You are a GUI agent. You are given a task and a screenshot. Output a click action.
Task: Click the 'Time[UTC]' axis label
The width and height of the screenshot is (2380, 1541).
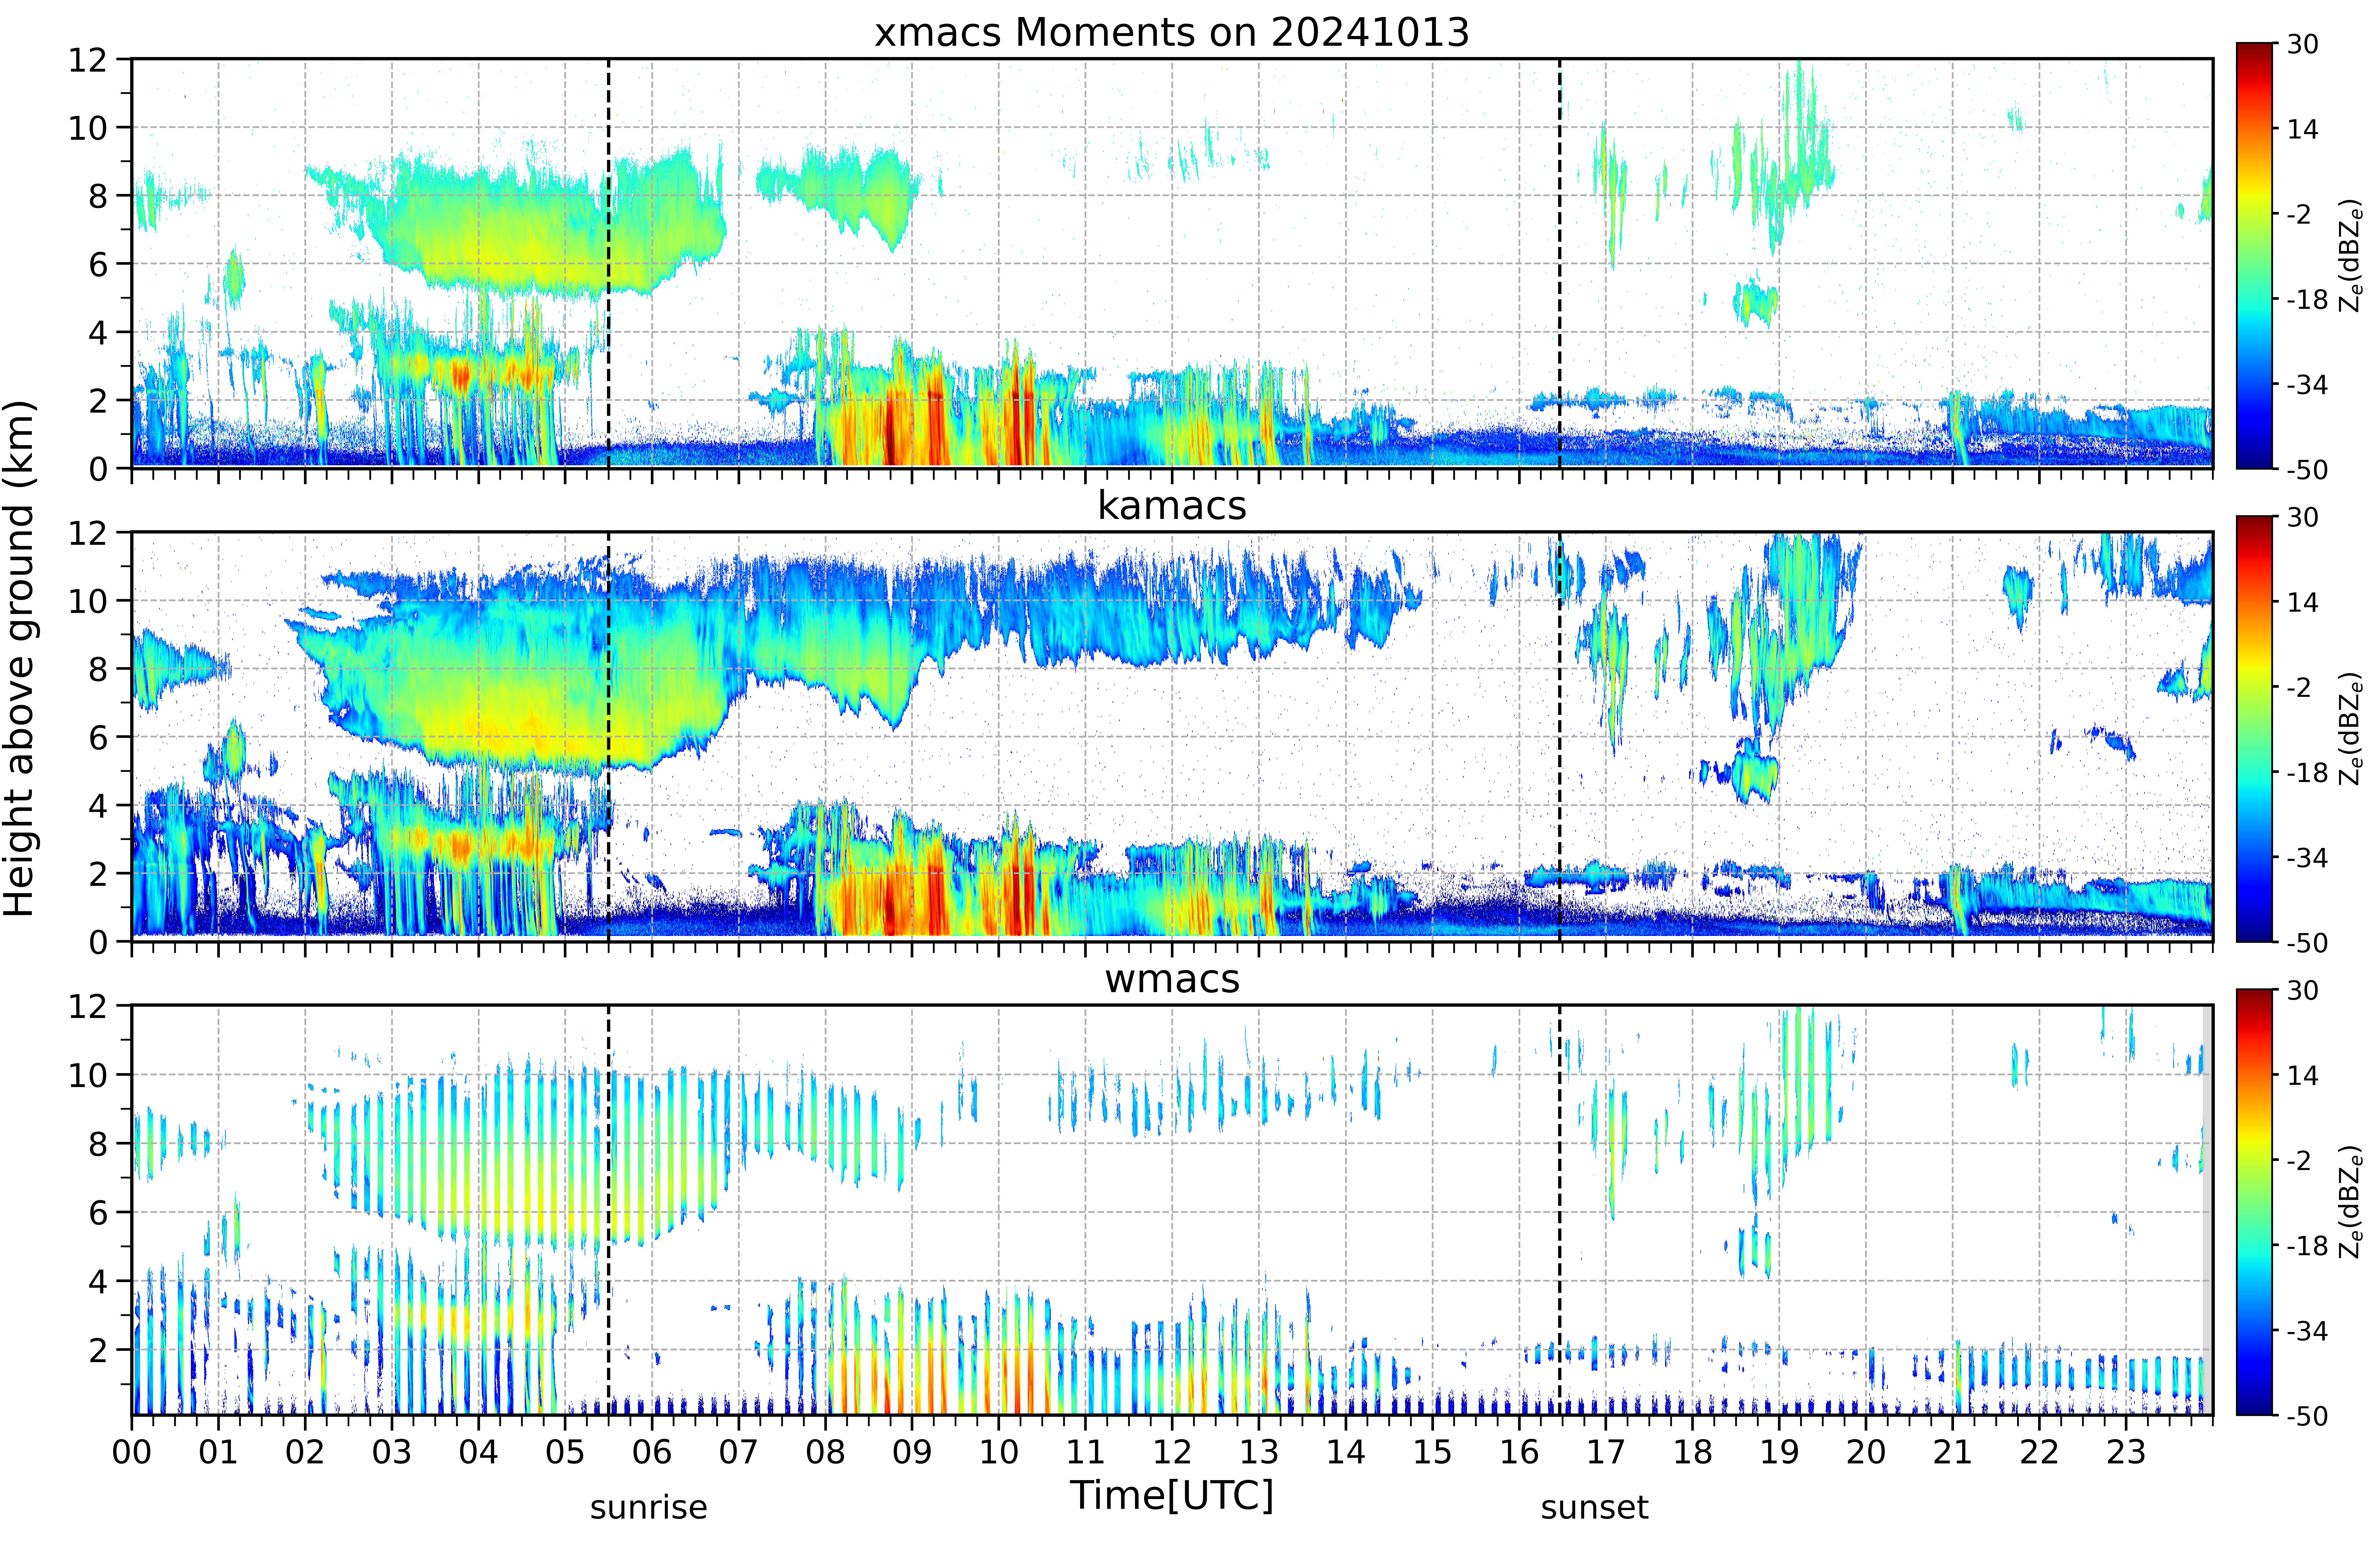(x=1172, y=1496)
